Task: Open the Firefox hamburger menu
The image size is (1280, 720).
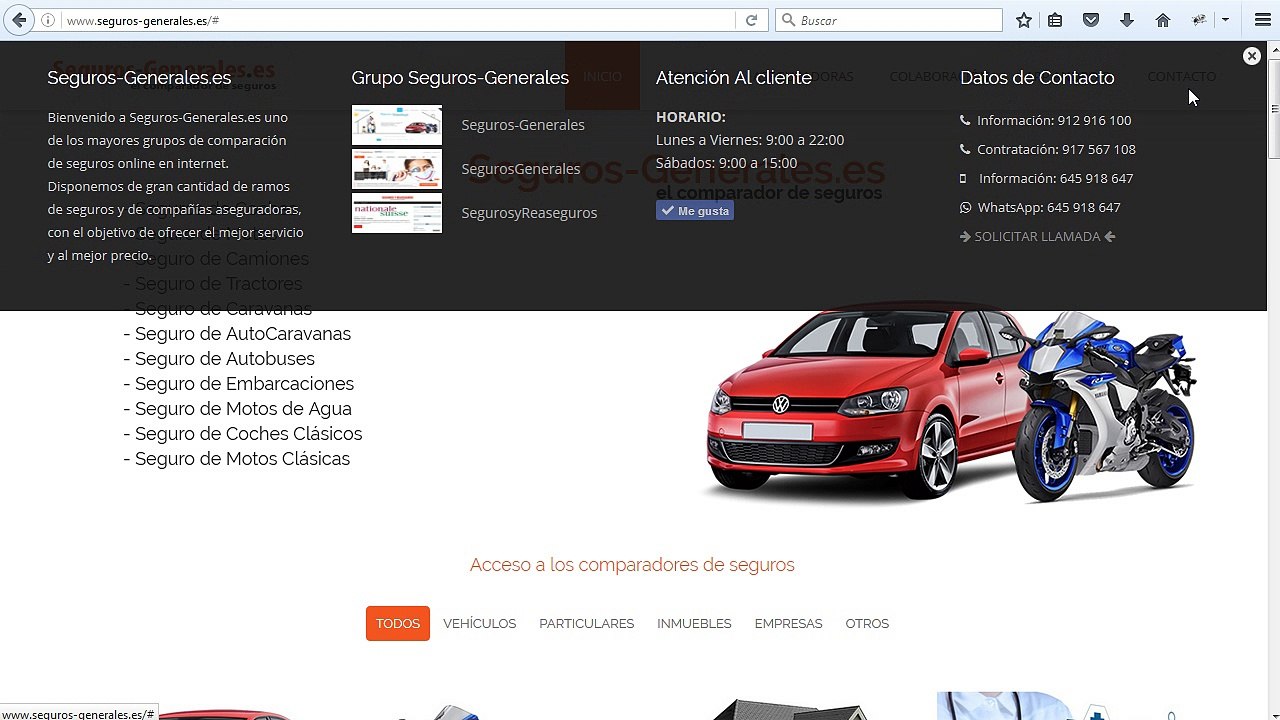Action: (x=1262, y=20)
